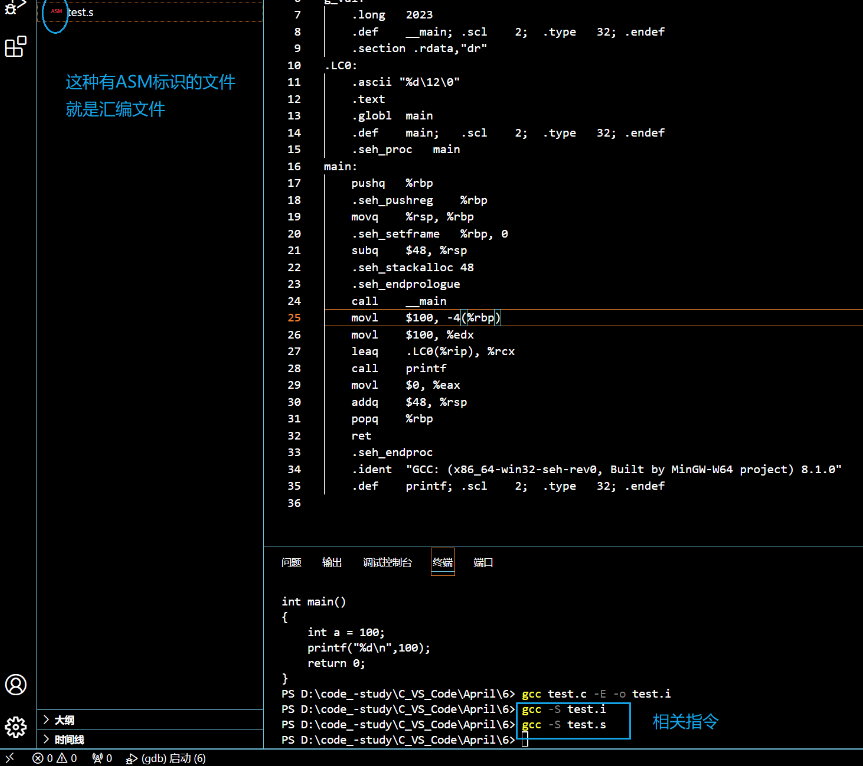Click the '.LC0:' label in the editor
The width and height of the screenshot is (863, 766).
point(340,65)
